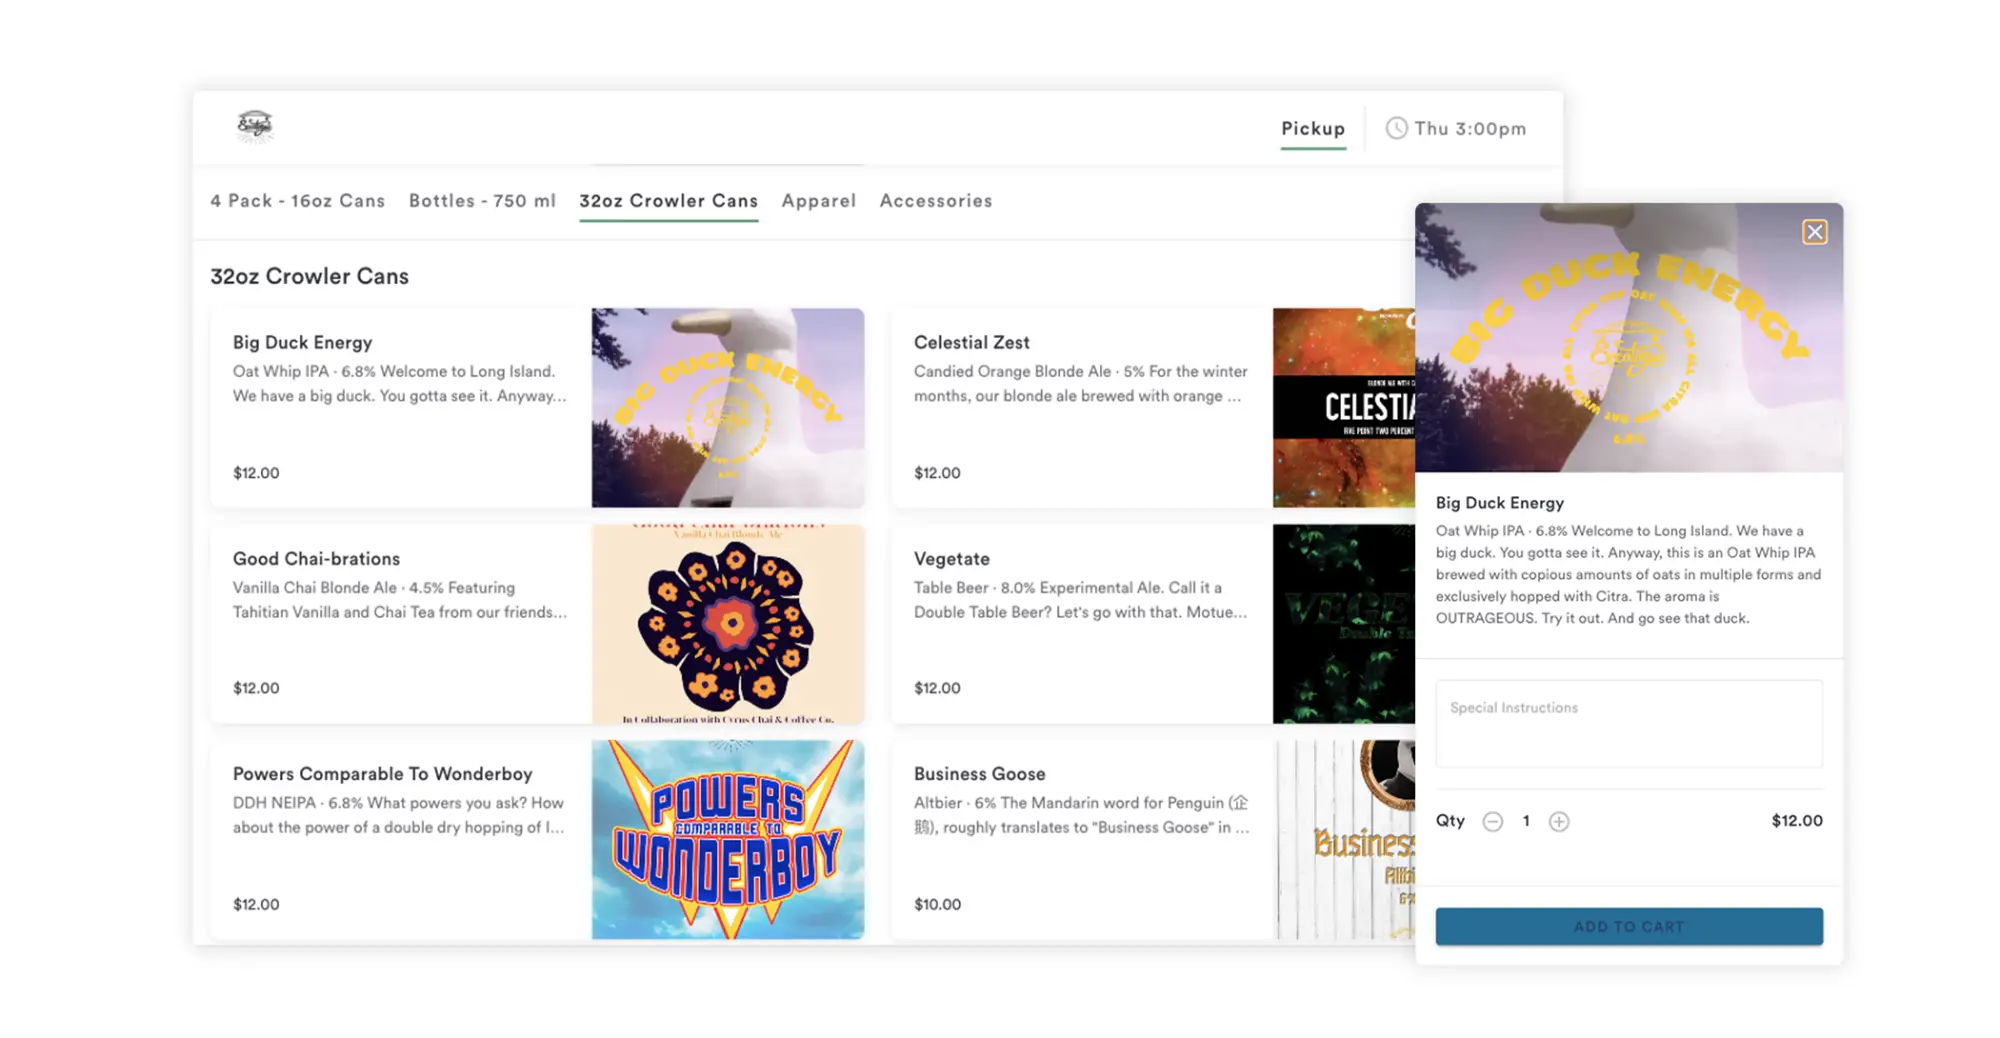This screenshot has height=1038, width=2000.
Task: Open the Powers Comparable To Wonderboy artwork
Action: tap(727, 839)
